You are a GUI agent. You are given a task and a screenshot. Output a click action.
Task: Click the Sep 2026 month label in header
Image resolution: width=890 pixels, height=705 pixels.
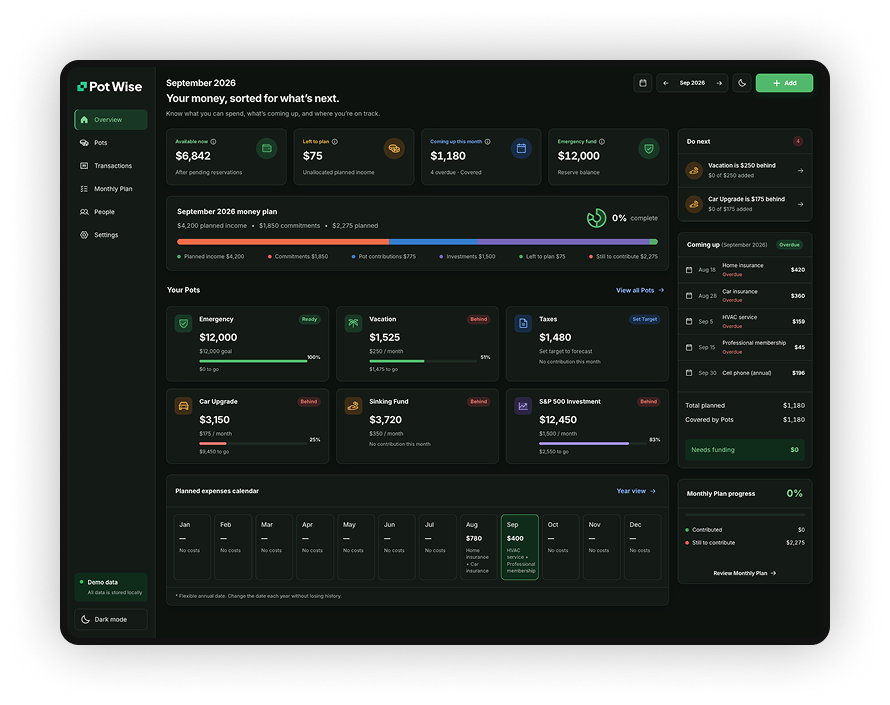[692, 83]
